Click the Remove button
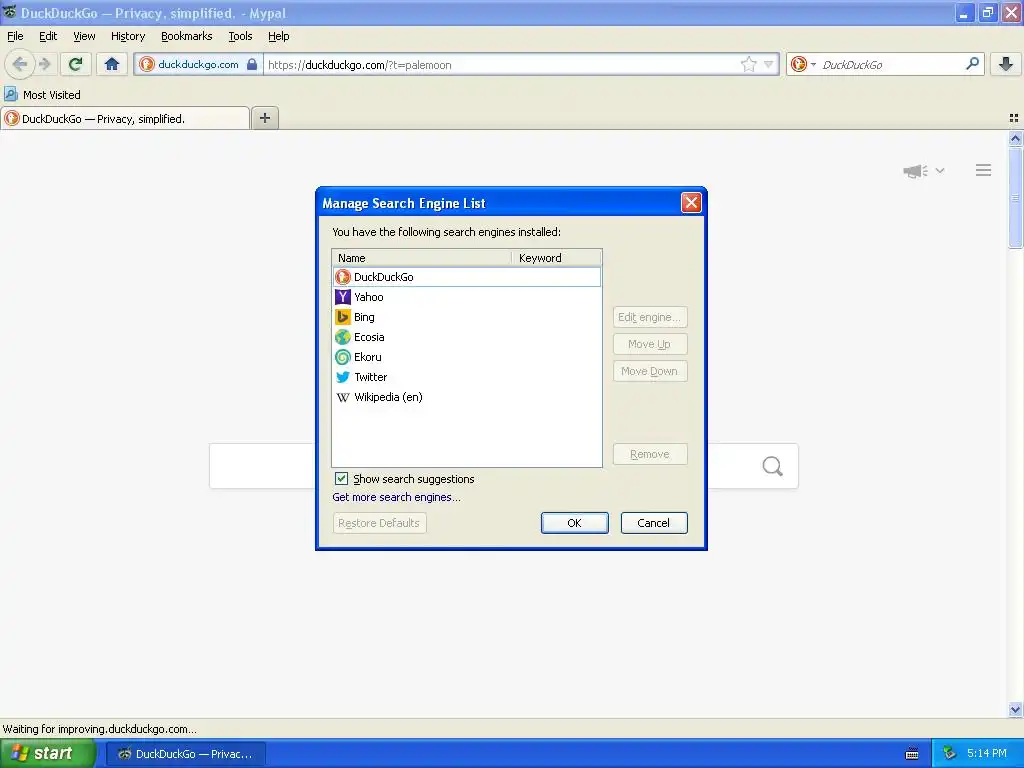The width and height of the screenshot is (1024, 768). [x=650, y=455]
